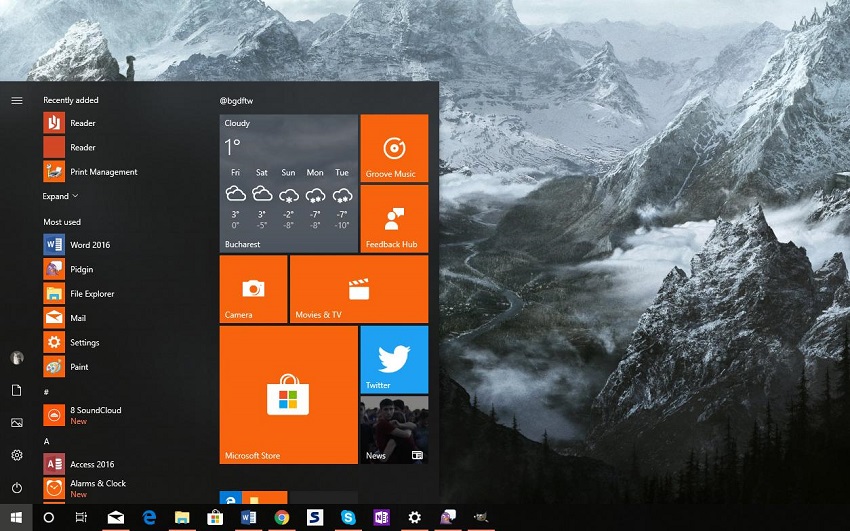Launch Pidgin from the Most used list
This screenshot has height=531, width=850.
pyautogui.click(x=82, y=270)
